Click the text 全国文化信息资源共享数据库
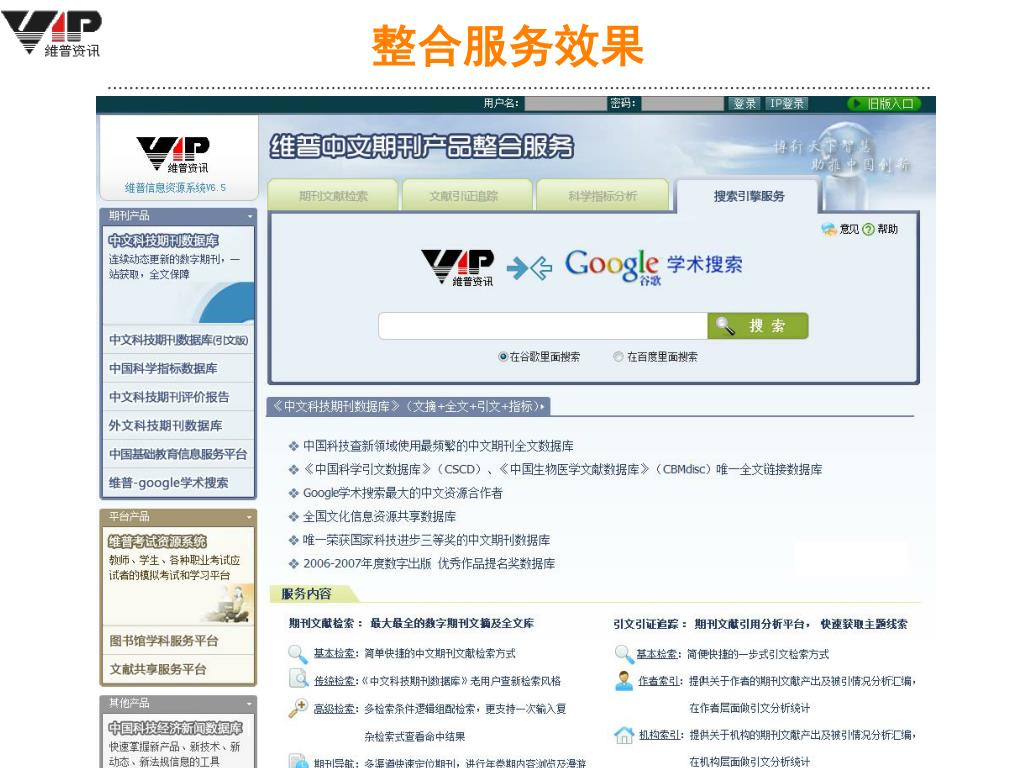This screenshot has width=1024, height=768. click(379, 517)
